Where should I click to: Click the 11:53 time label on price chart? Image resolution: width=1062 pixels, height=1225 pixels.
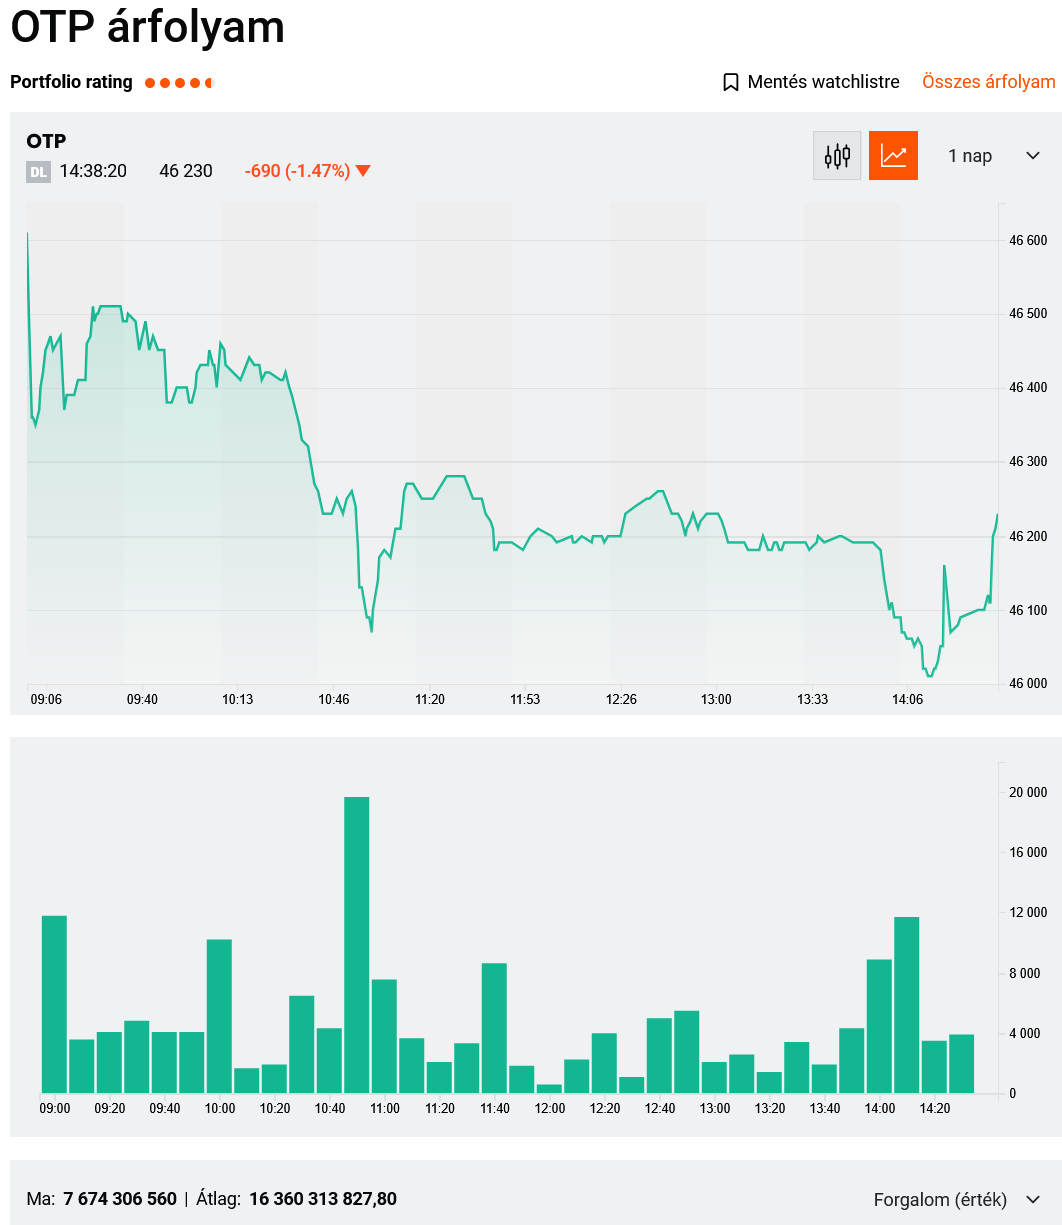click(525, 700)
